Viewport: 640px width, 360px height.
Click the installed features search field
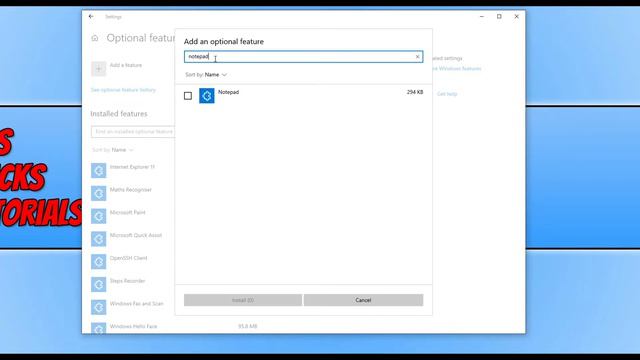pos(133,132)
